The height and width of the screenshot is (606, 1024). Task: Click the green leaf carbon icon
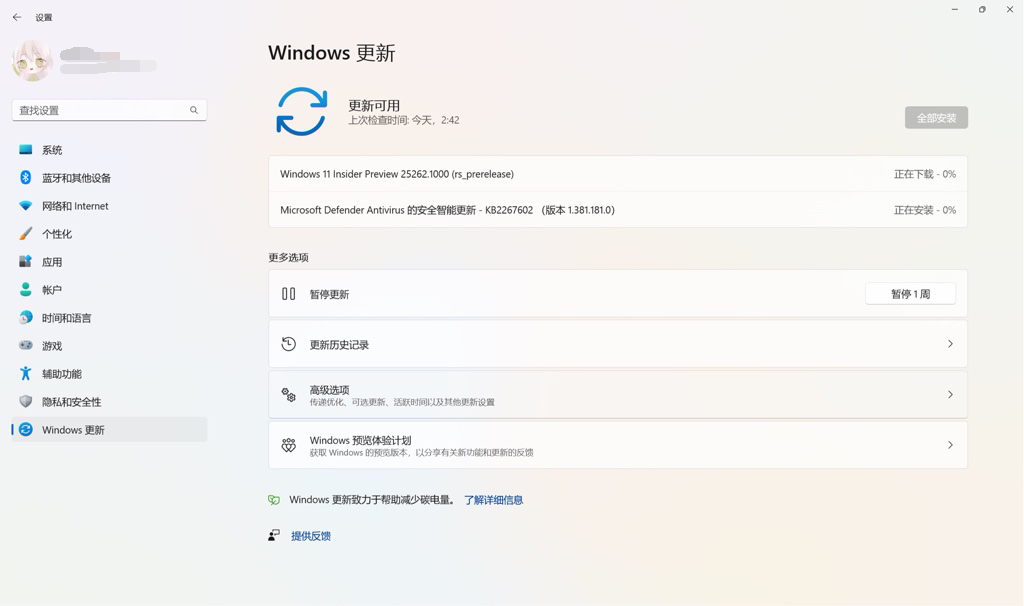click(x=274, y=500)
